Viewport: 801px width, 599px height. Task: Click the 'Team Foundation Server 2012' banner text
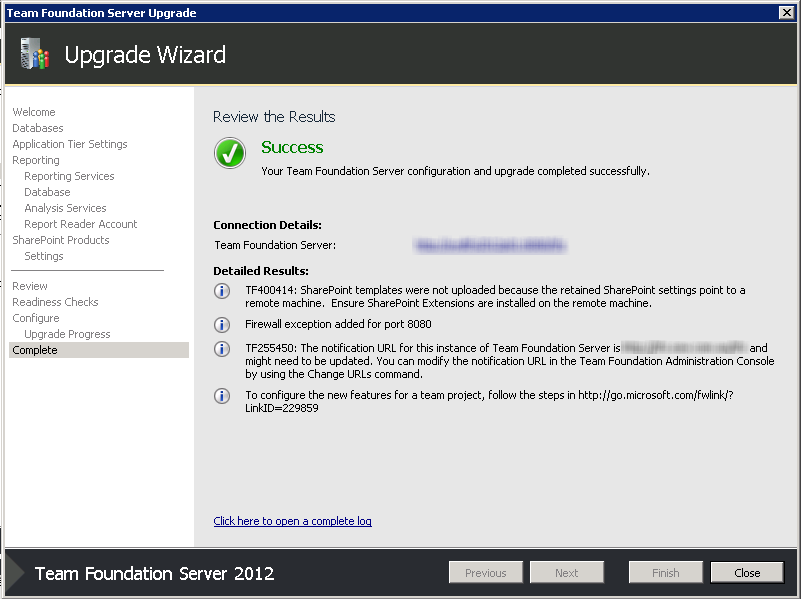(x=154, y=573)
